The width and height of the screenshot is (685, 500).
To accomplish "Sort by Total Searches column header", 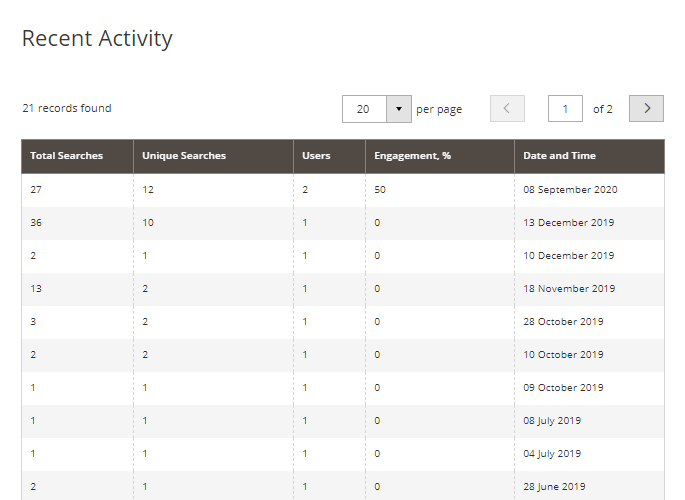I will (67, 156).
